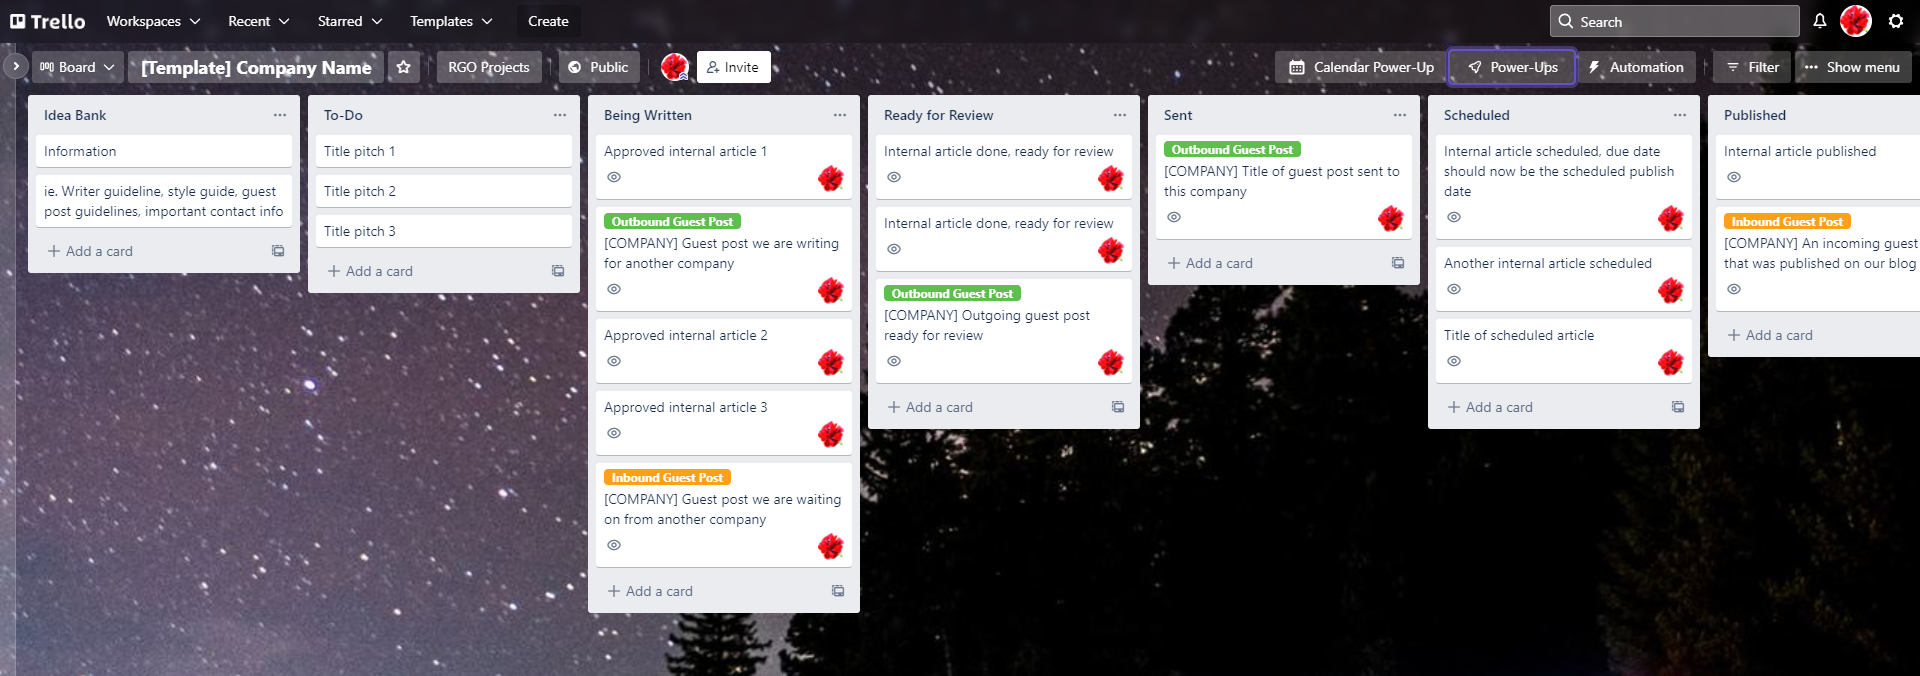Toggle watch eye on Outgoing guest post card

click(x=894, y=361)
